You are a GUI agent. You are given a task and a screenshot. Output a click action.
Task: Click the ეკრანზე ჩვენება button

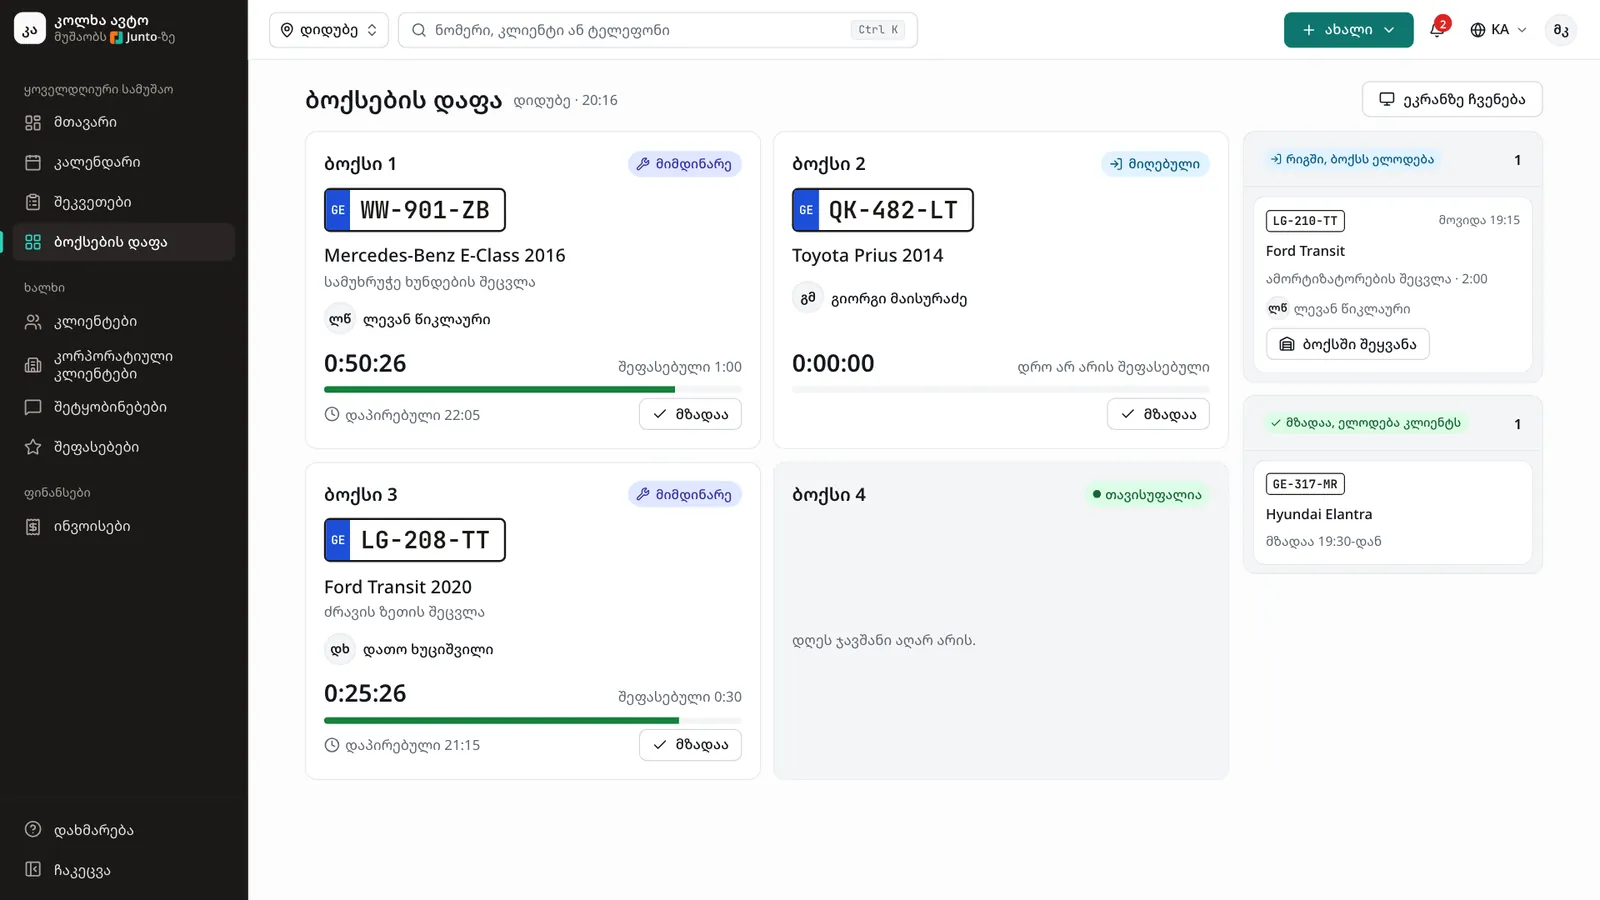[1452, 99]
